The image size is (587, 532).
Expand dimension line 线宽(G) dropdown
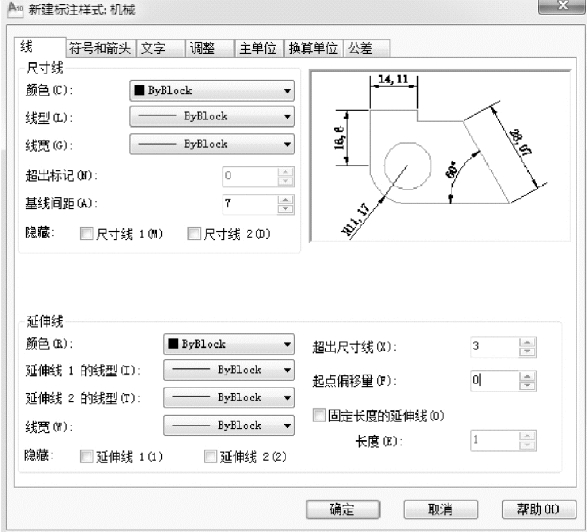pyautogui.click(x=212, y=144)
